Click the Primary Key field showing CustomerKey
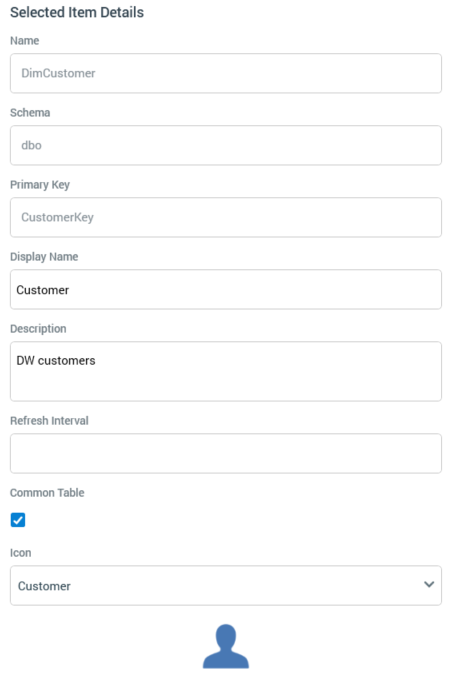Screen dimensions: 452x677 pyautogui.click(x=226, y=217)
